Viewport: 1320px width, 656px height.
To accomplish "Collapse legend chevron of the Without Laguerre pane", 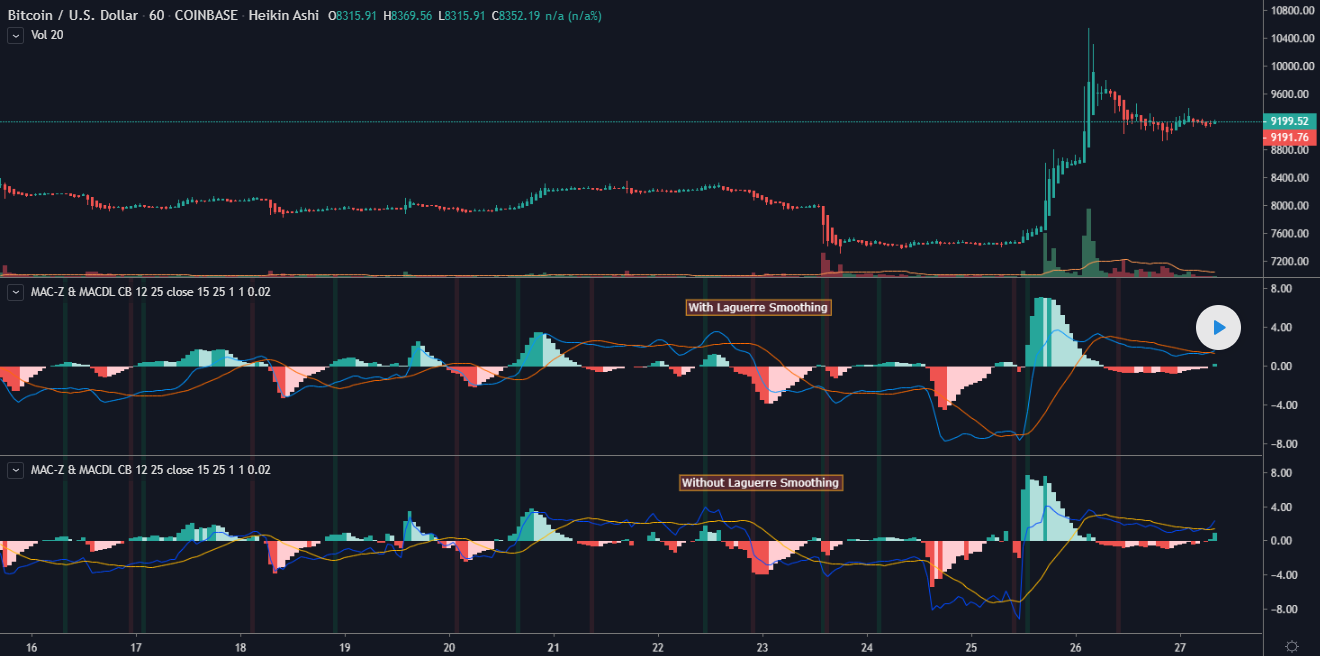I will point(15,469).
